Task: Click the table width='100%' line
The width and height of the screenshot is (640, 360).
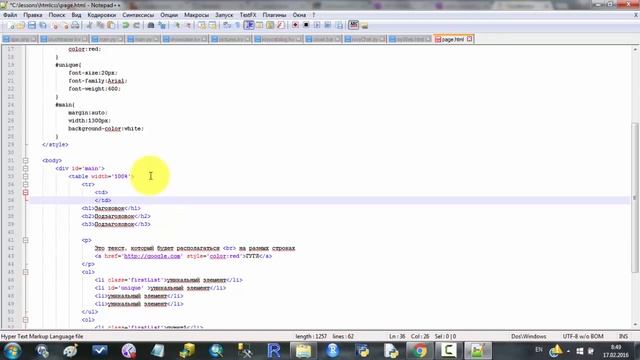Action: tap(101, 176)
